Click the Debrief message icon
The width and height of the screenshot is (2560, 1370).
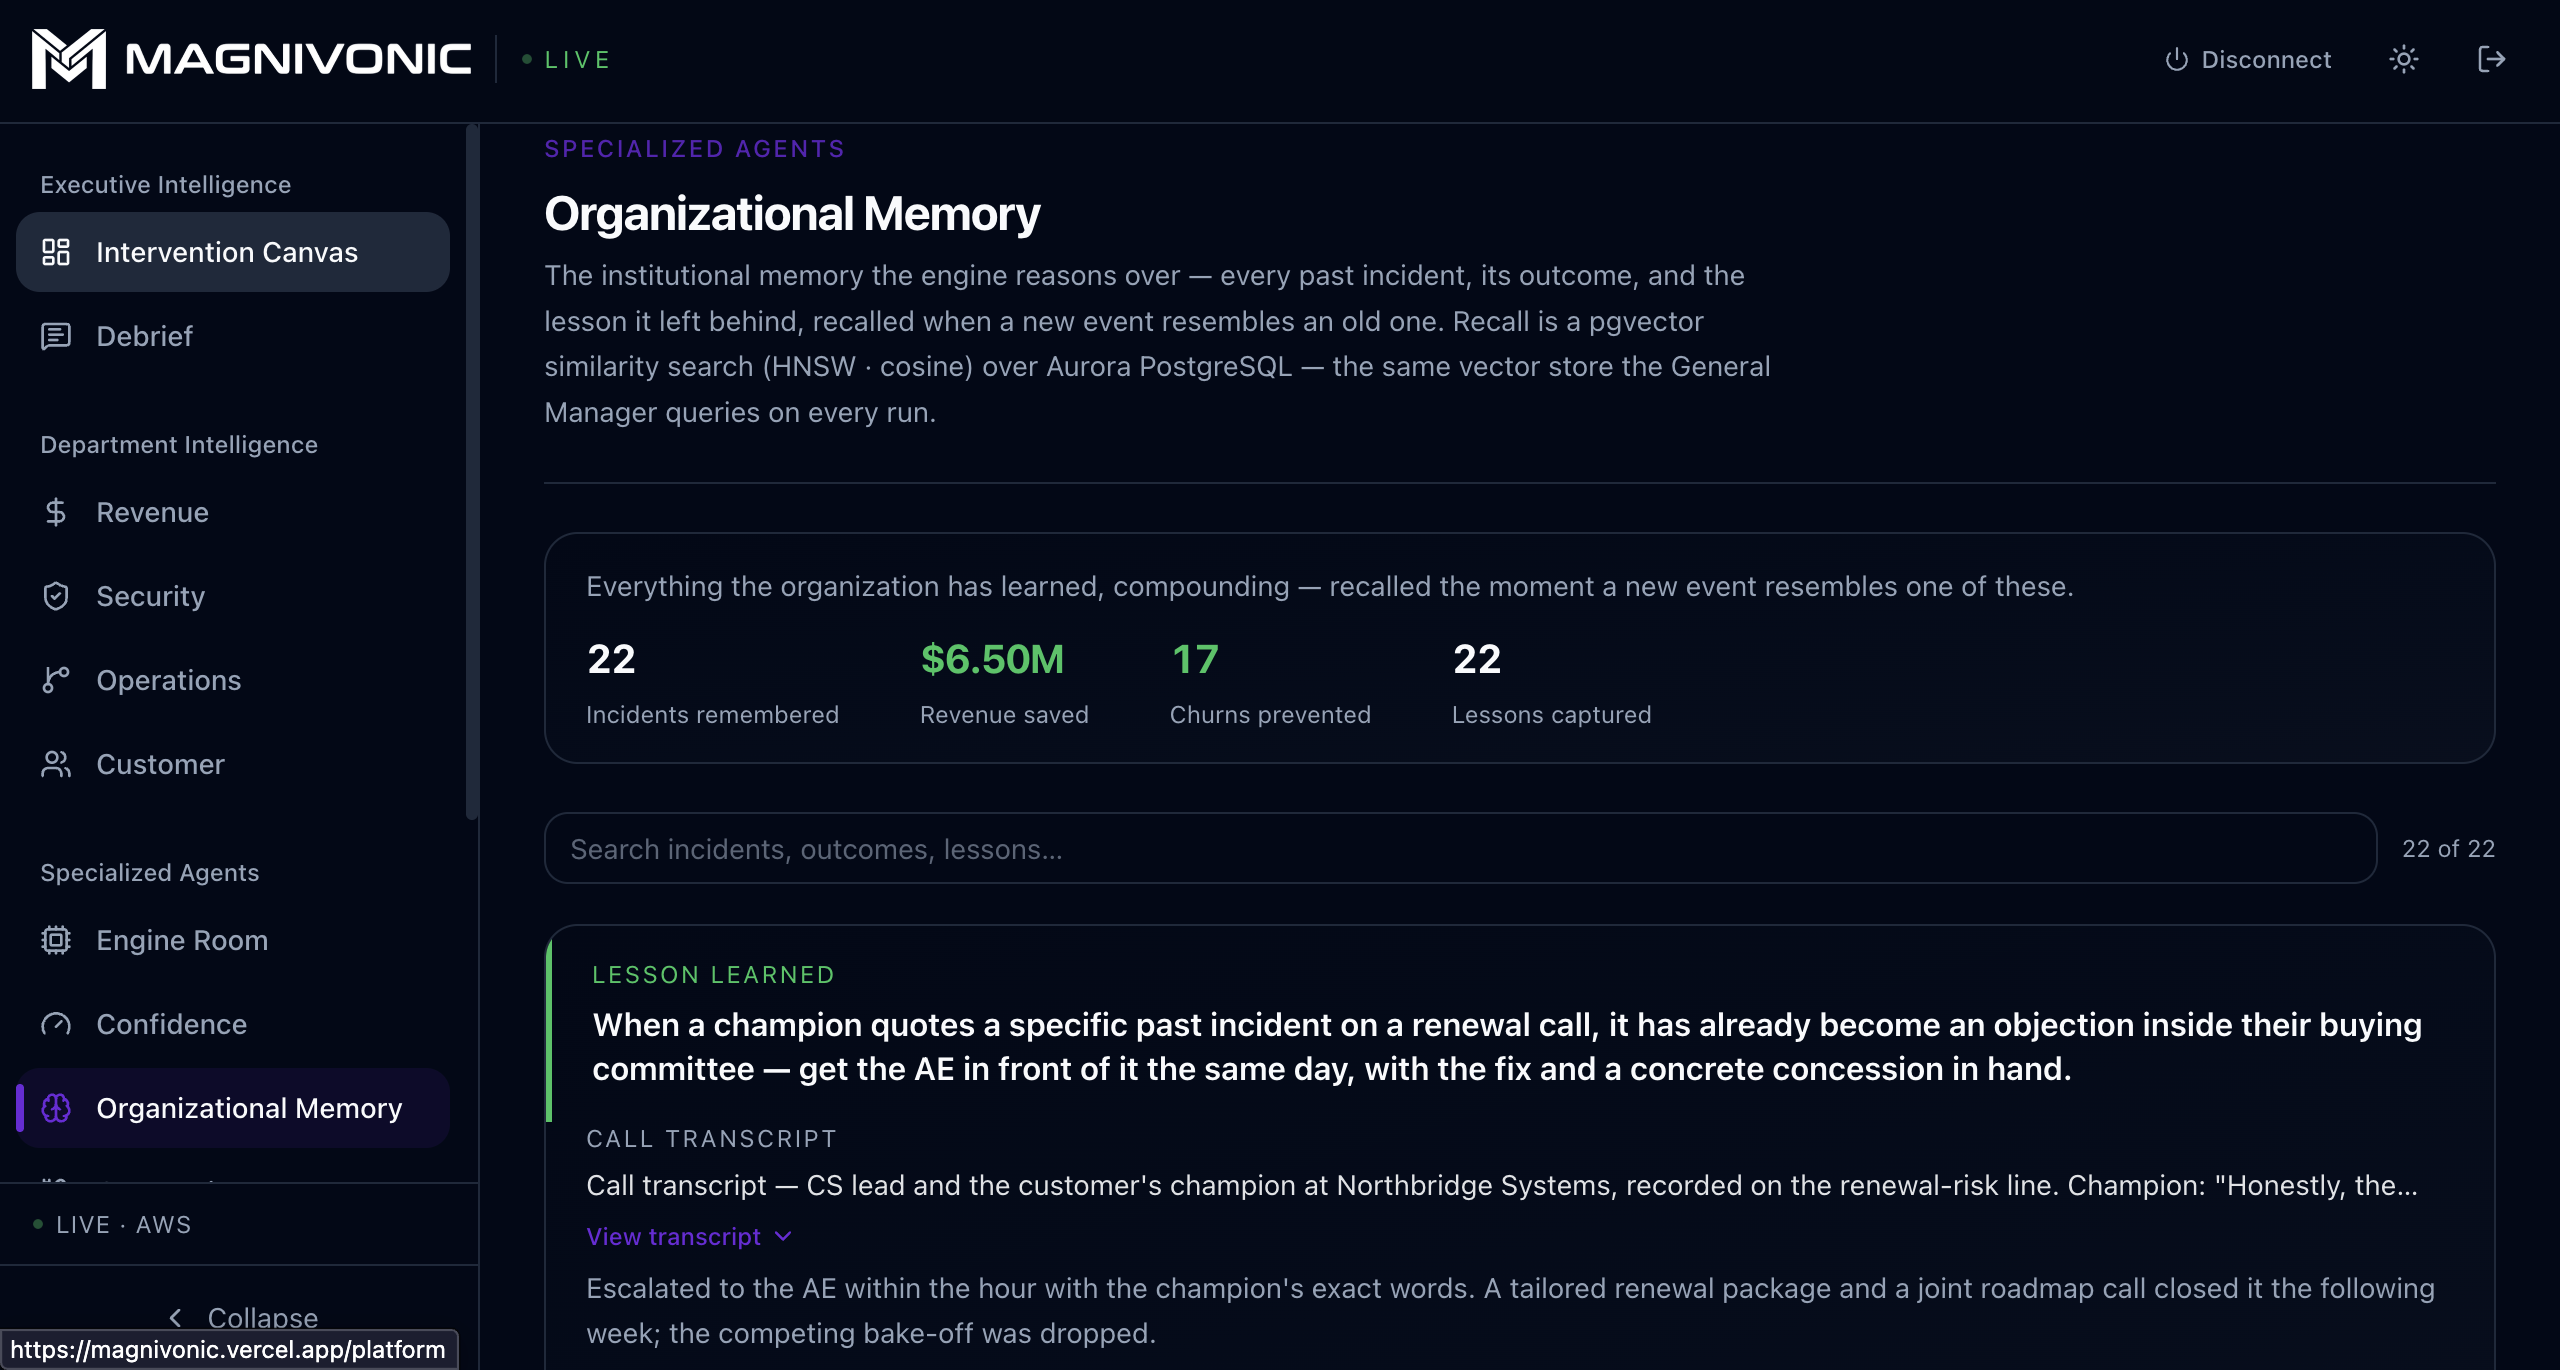tap(56, 336)
